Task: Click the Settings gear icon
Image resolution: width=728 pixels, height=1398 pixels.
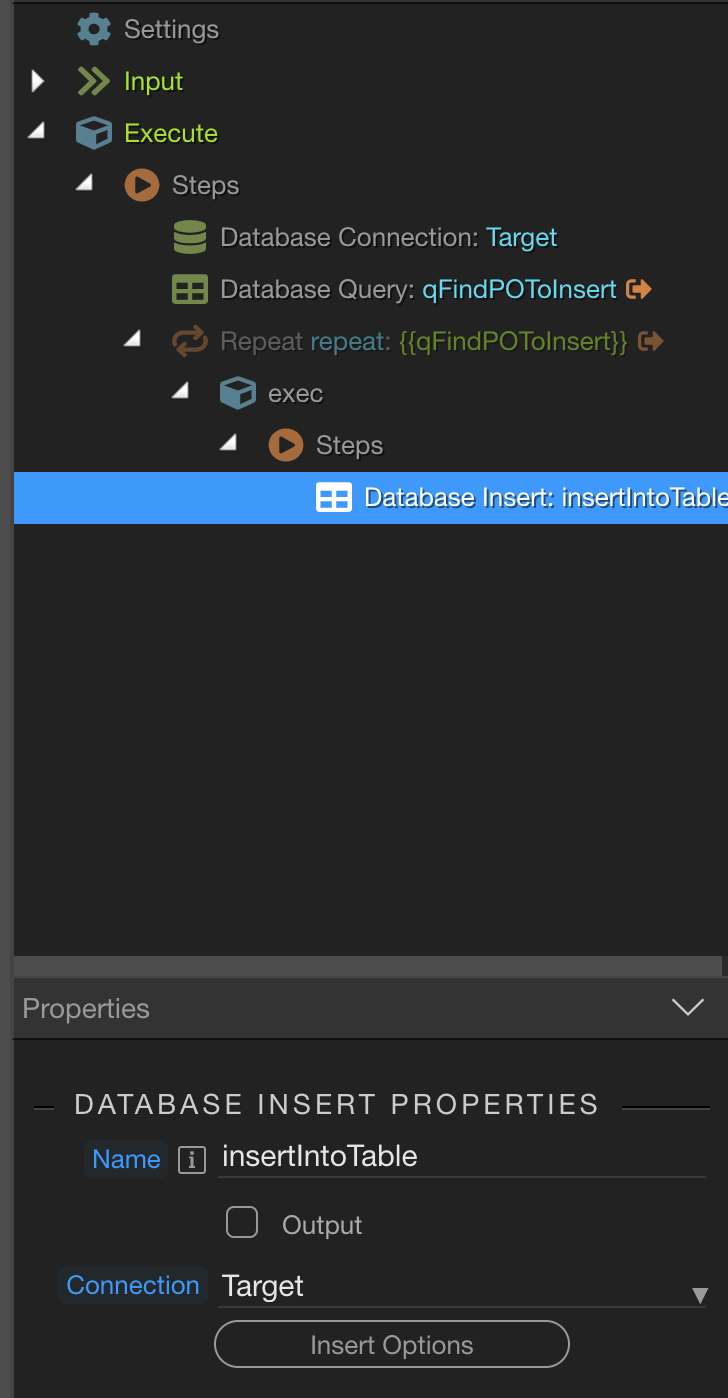Action: point(94,29)
